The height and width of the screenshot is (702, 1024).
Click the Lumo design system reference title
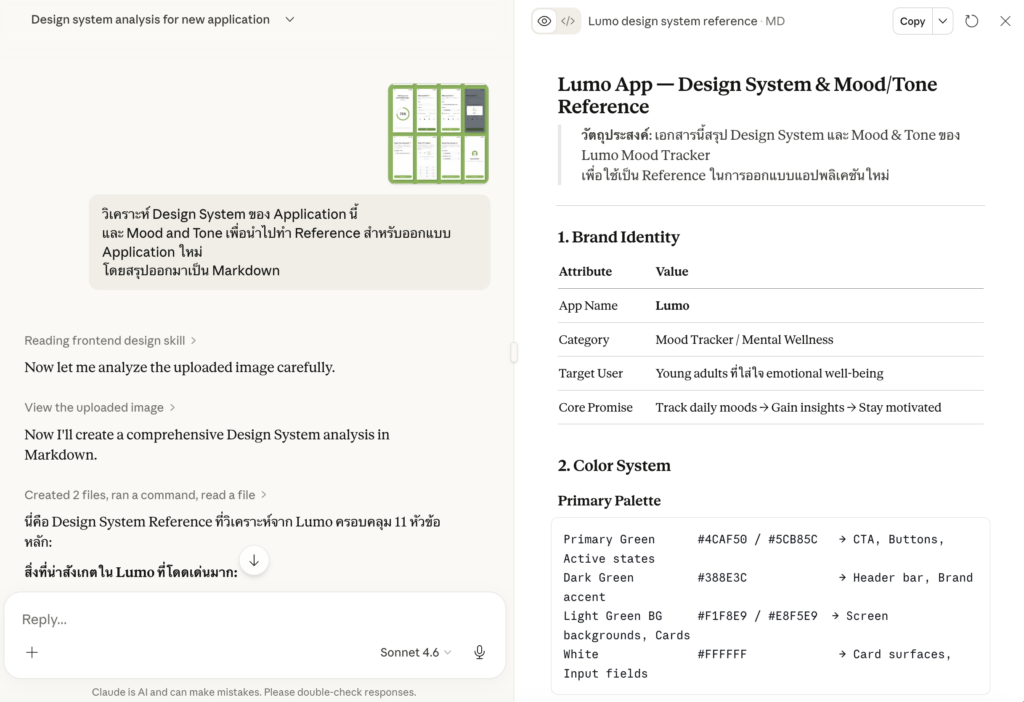tap(672, 21)
